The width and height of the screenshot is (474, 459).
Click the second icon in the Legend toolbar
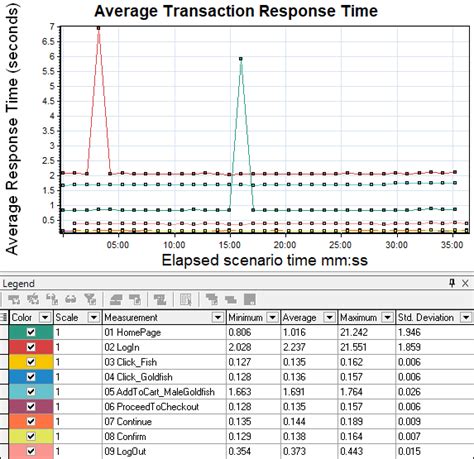[x=33, y=299]
